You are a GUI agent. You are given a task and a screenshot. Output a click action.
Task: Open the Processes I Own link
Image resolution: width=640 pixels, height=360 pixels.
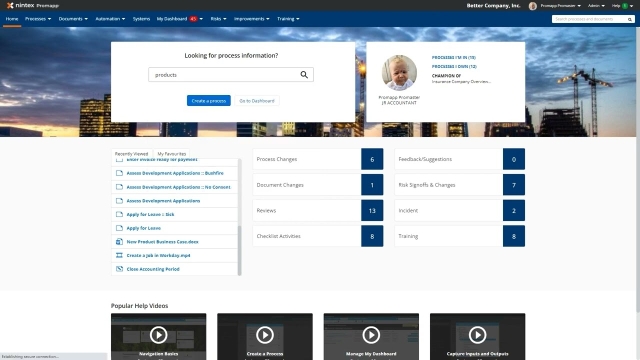(x=454, y=67)
